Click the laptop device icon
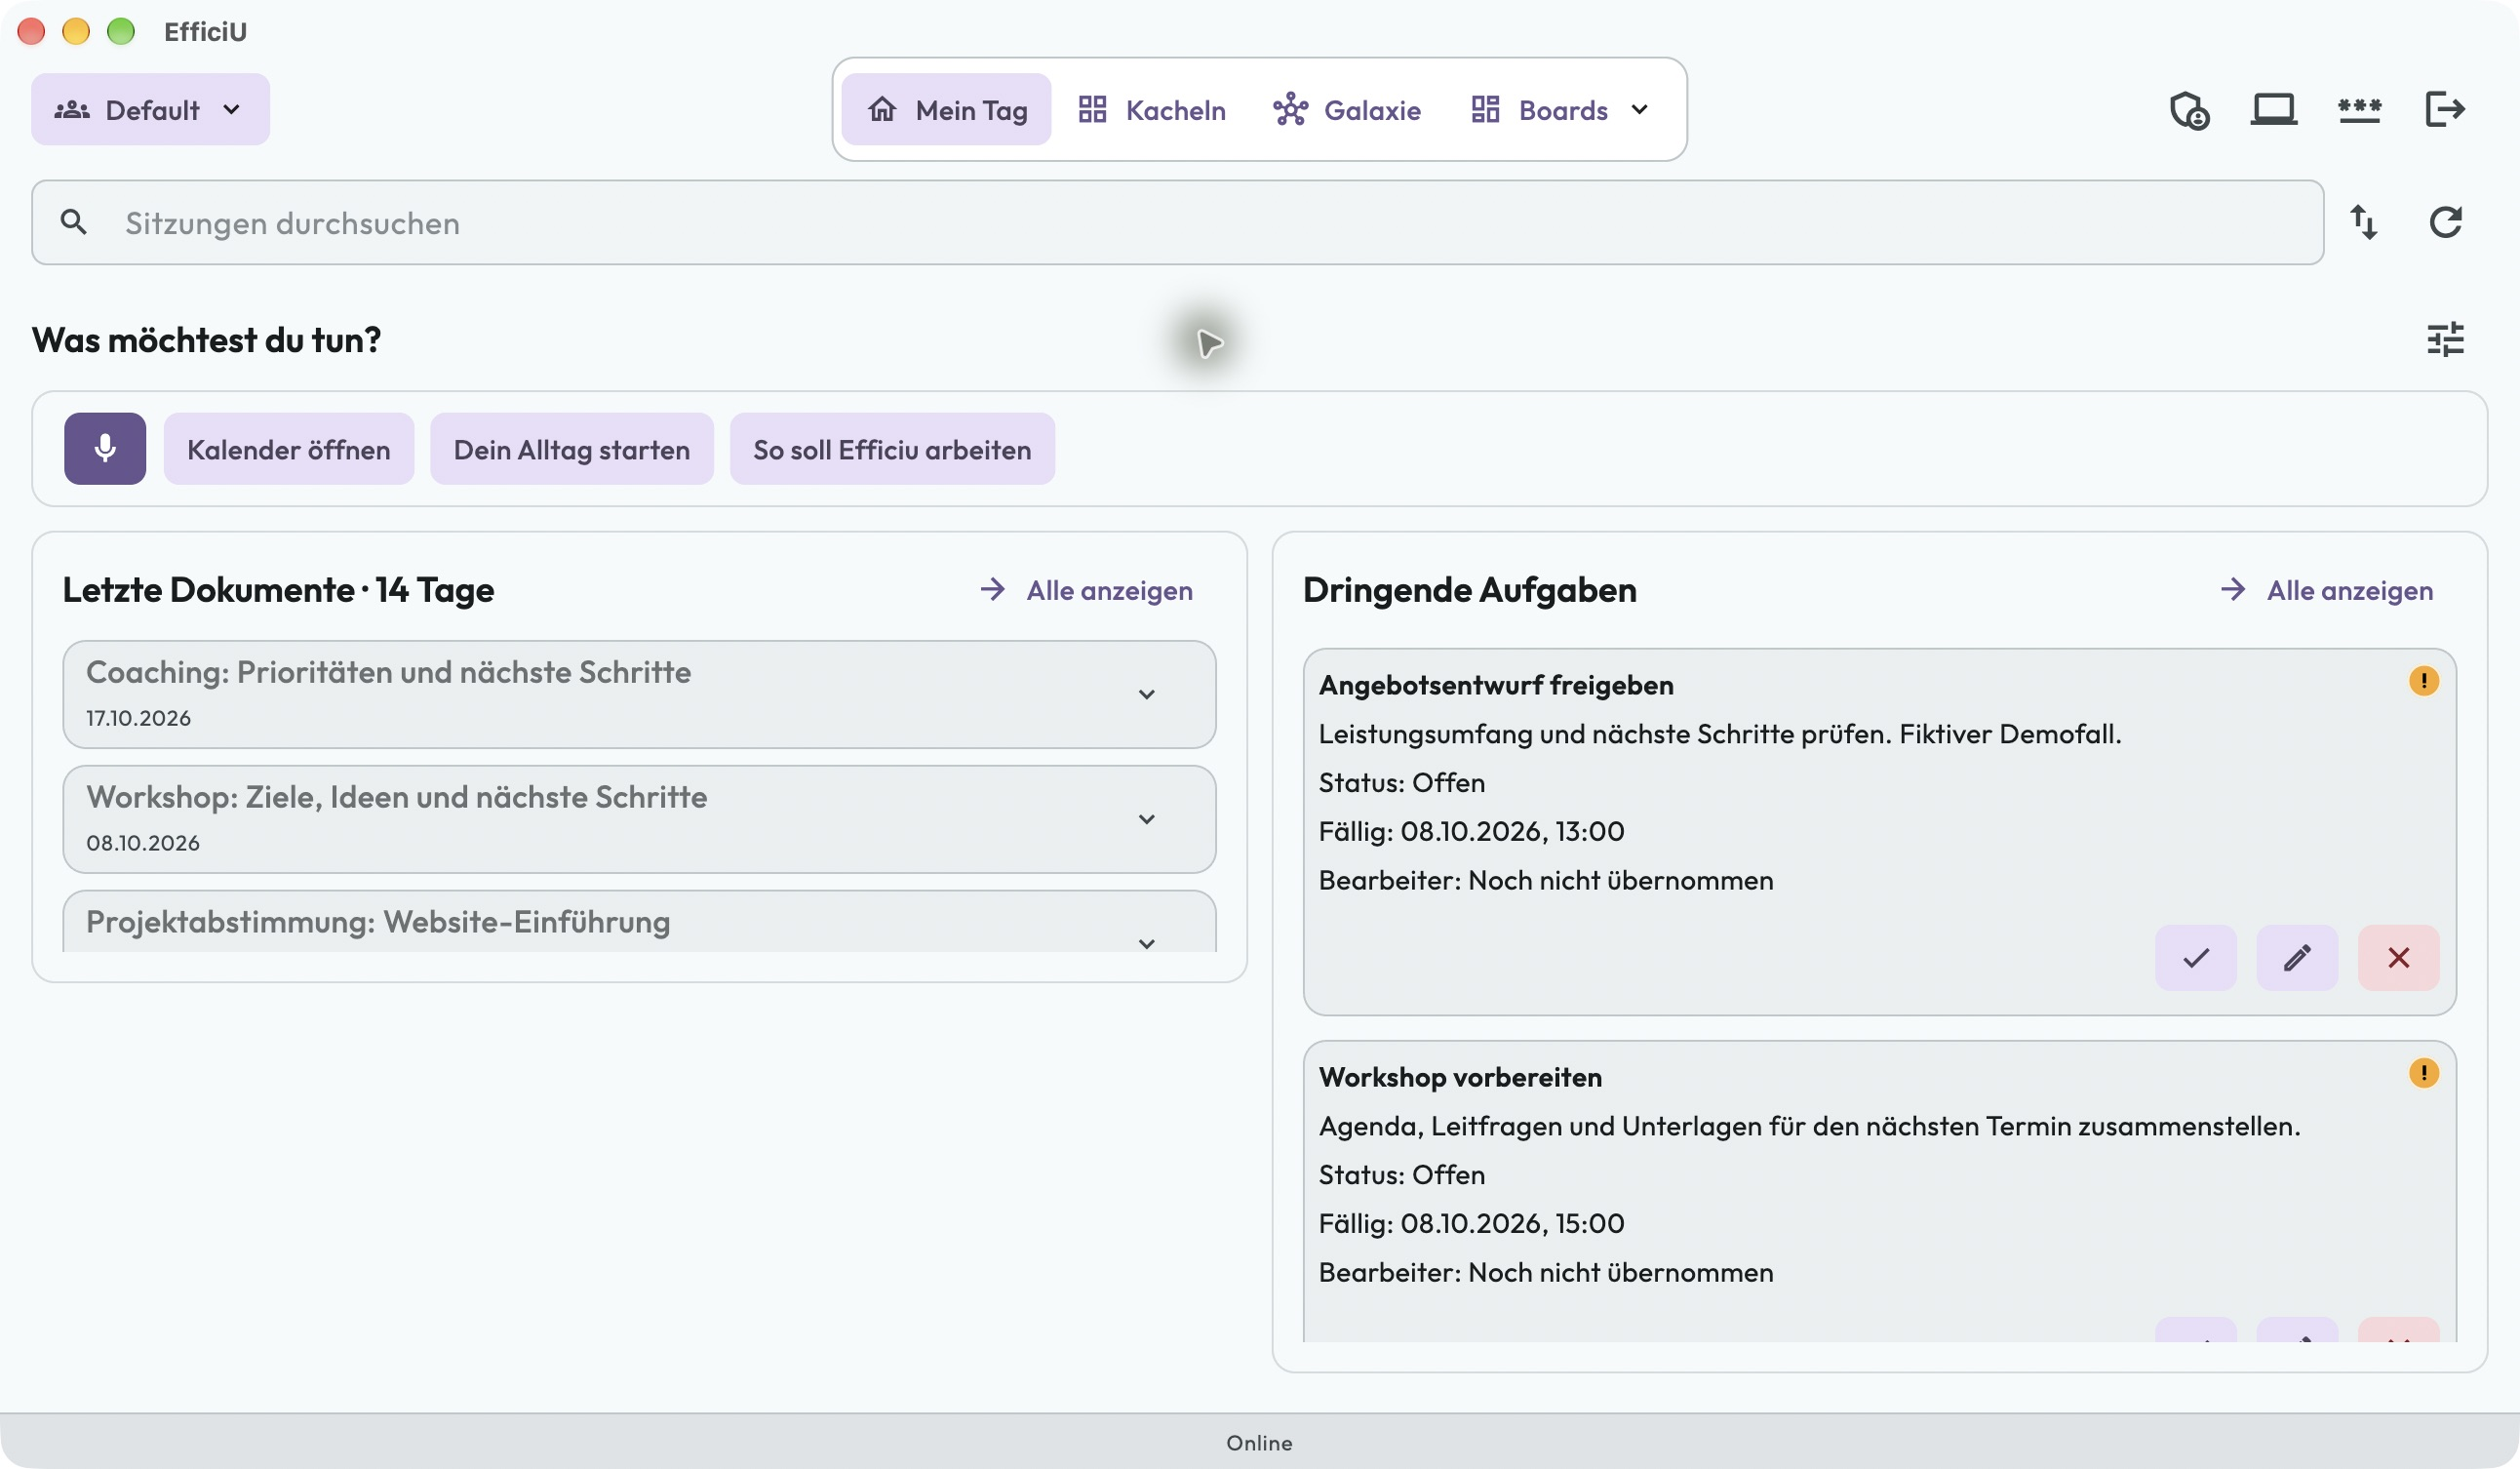 tap(2273, 109)
